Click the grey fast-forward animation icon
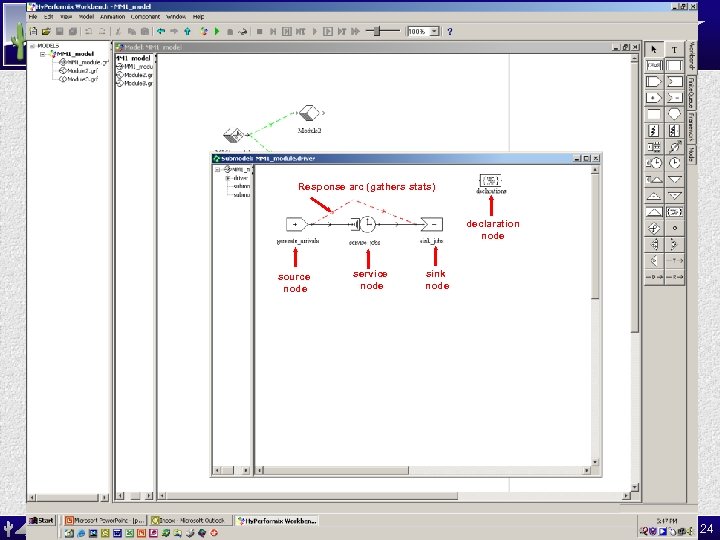Image resolution: width=720 pixels, height=540 pixels. click(x=355, y=32)
